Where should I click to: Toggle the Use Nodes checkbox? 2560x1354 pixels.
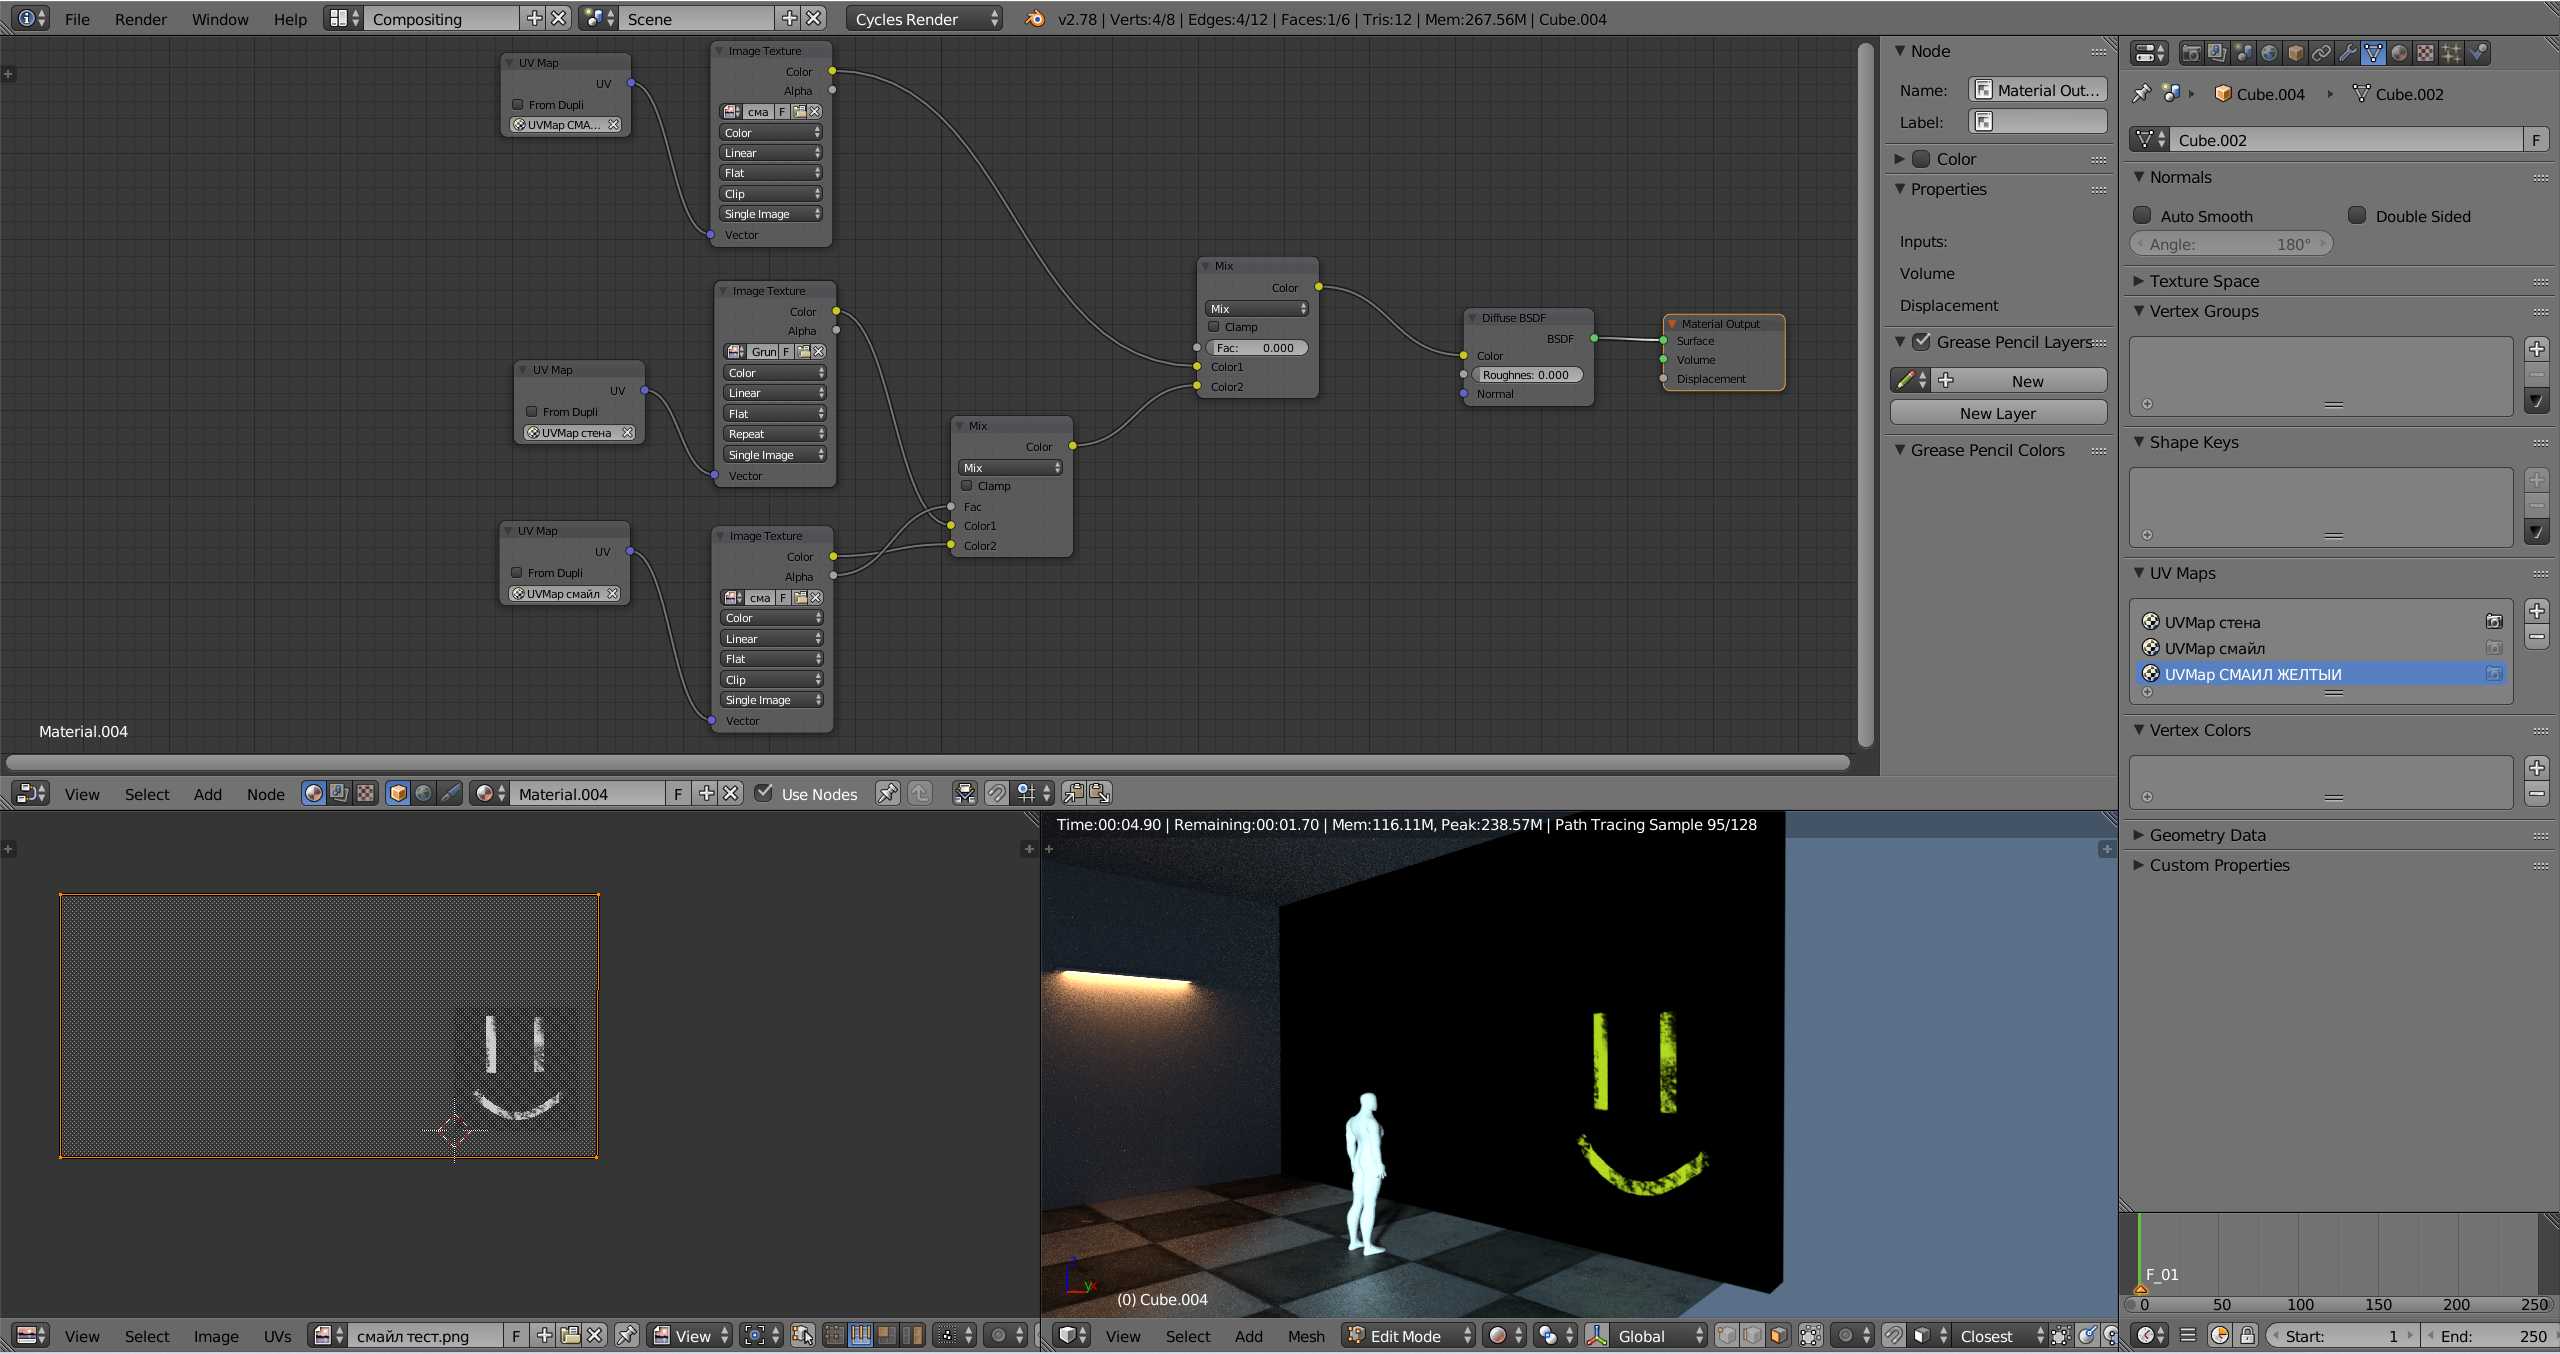[x=764, y=793]
